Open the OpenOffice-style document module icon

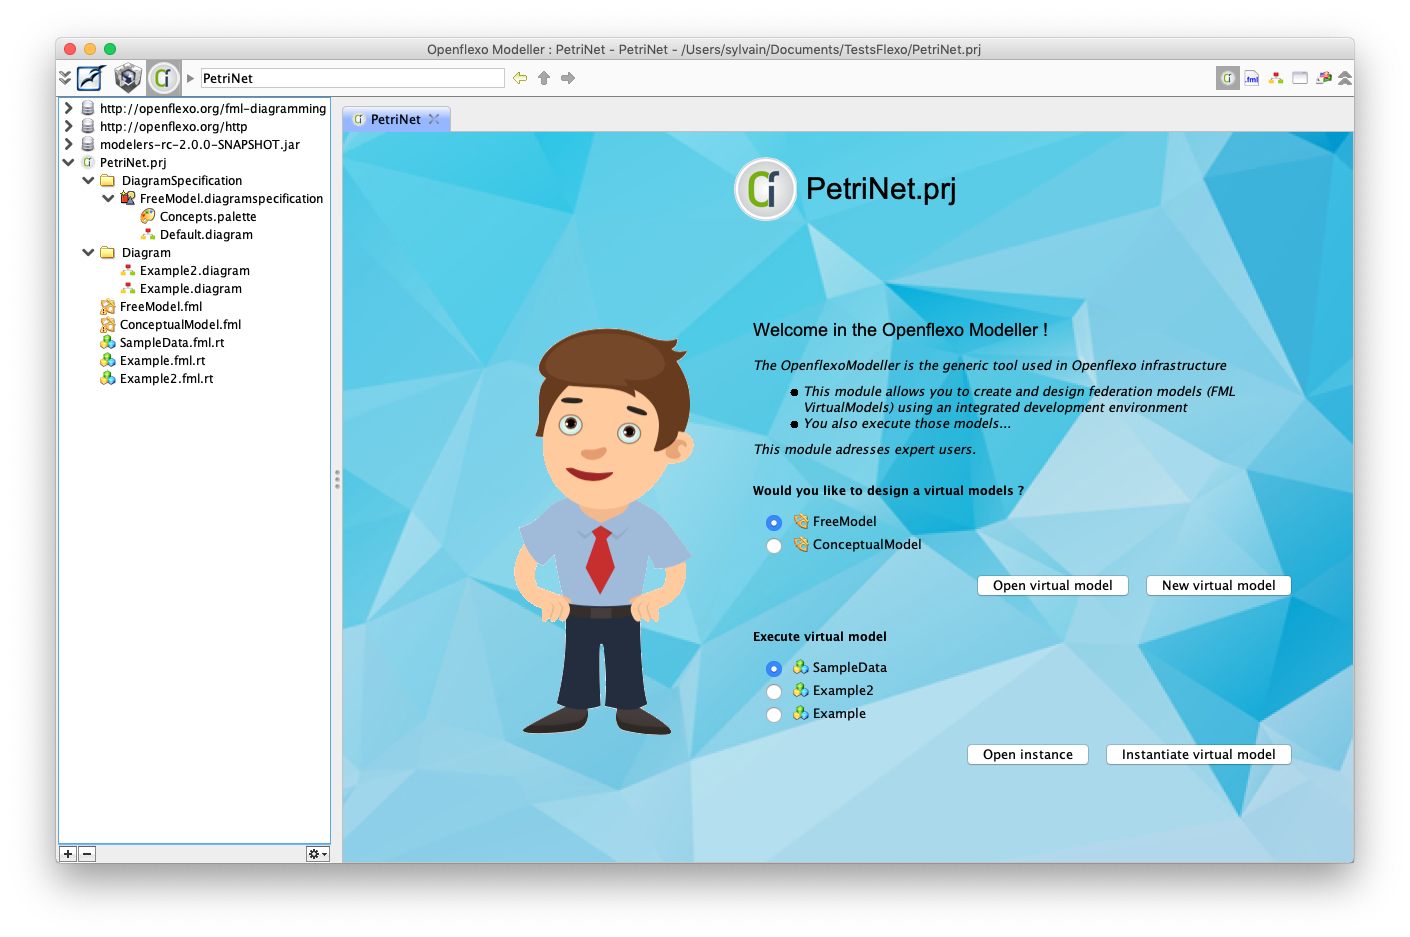(x=91, y=78)
